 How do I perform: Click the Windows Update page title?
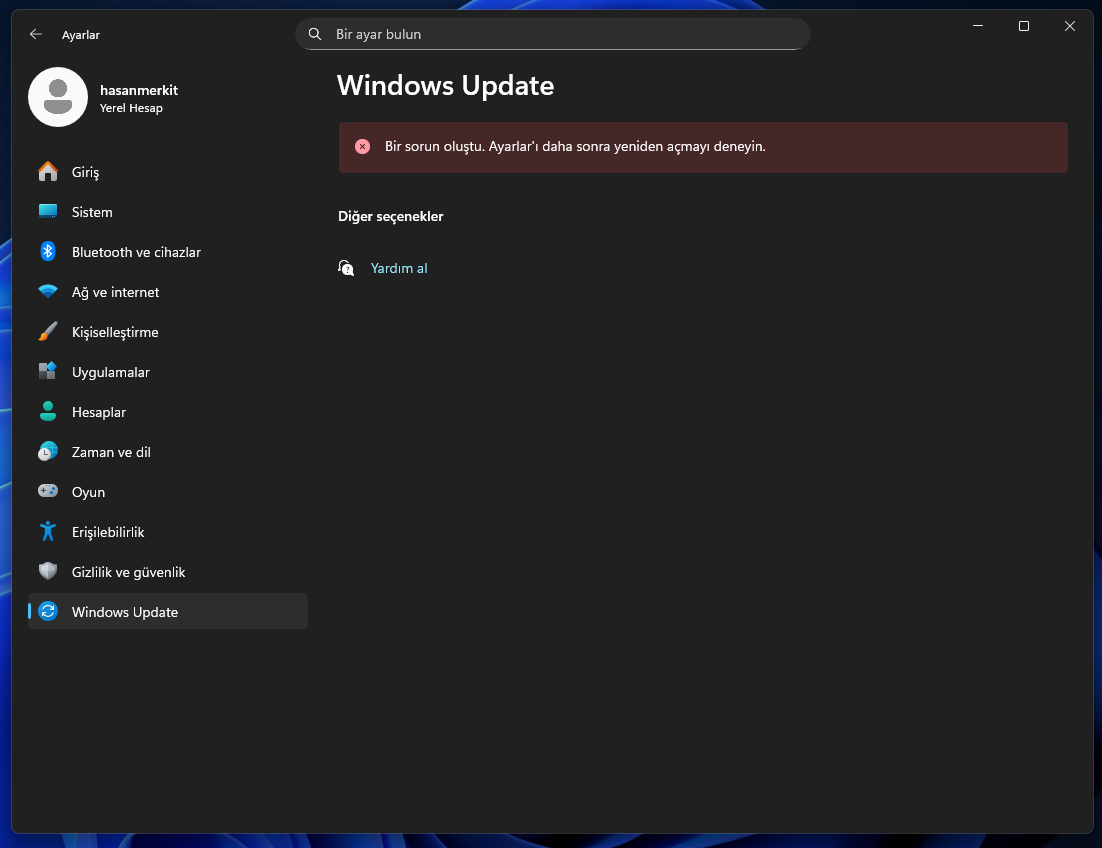(446, 86)
